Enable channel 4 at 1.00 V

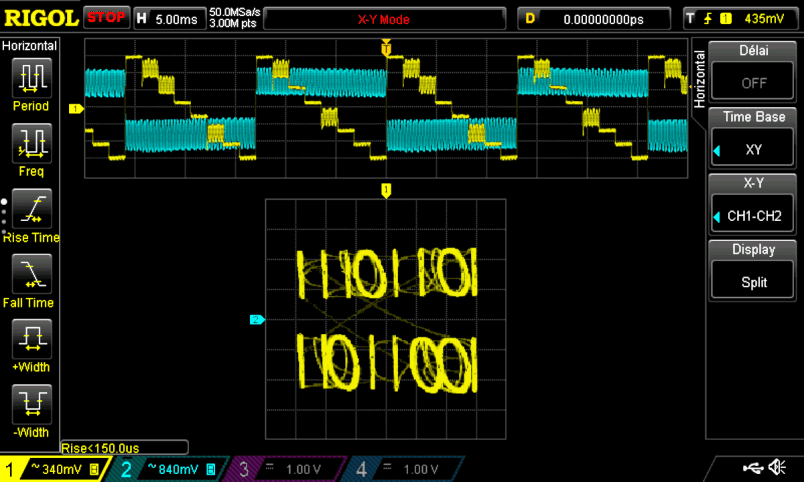404,469
